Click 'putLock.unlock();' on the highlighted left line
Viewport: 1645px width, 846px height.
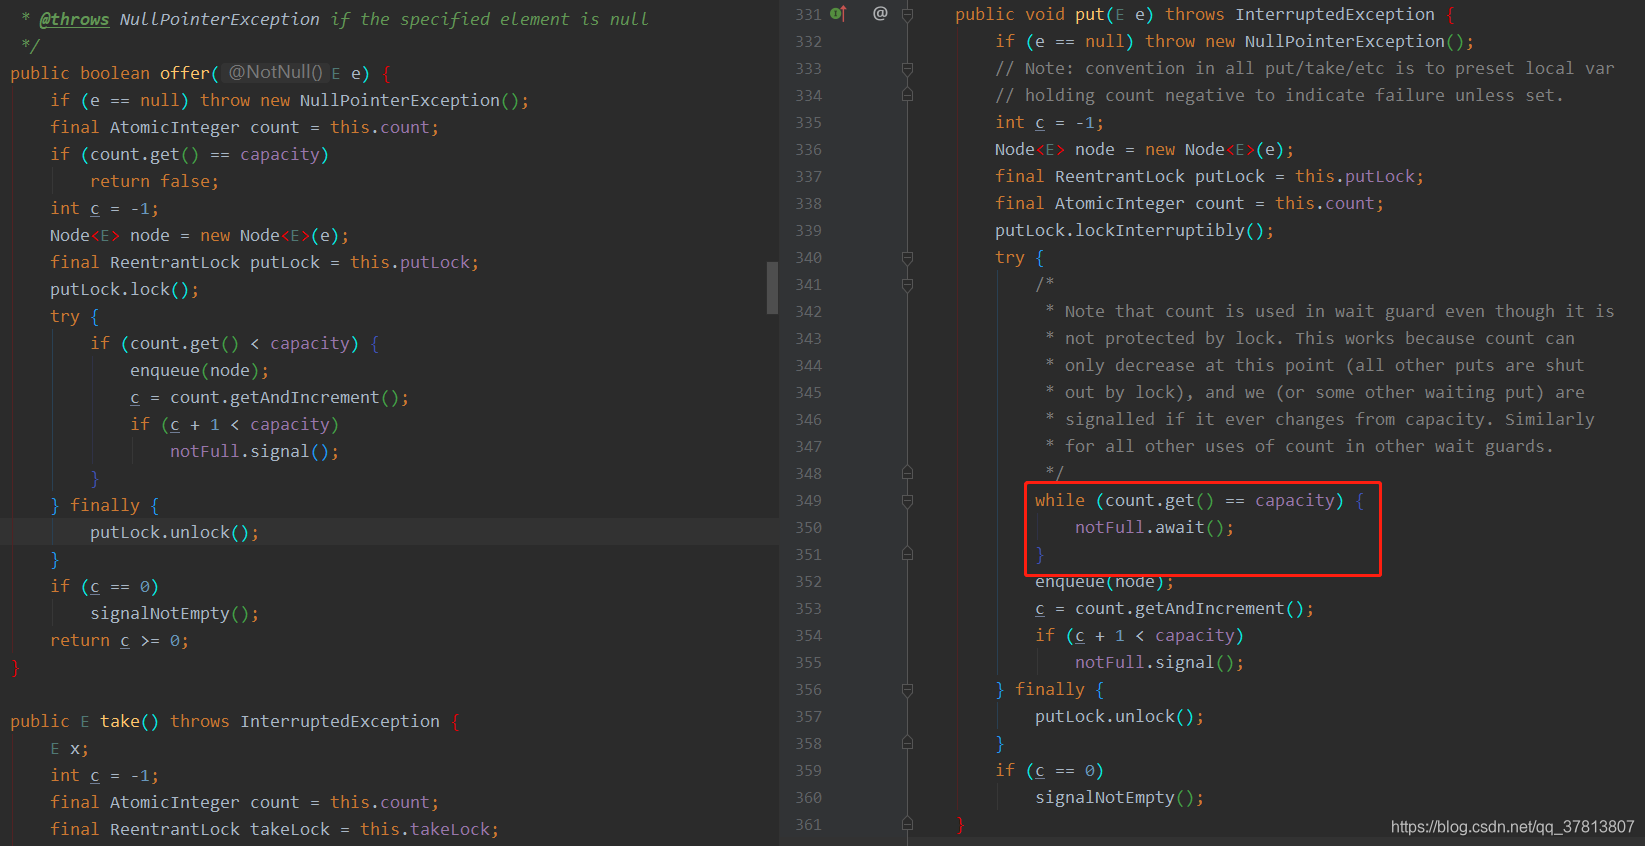174,532
